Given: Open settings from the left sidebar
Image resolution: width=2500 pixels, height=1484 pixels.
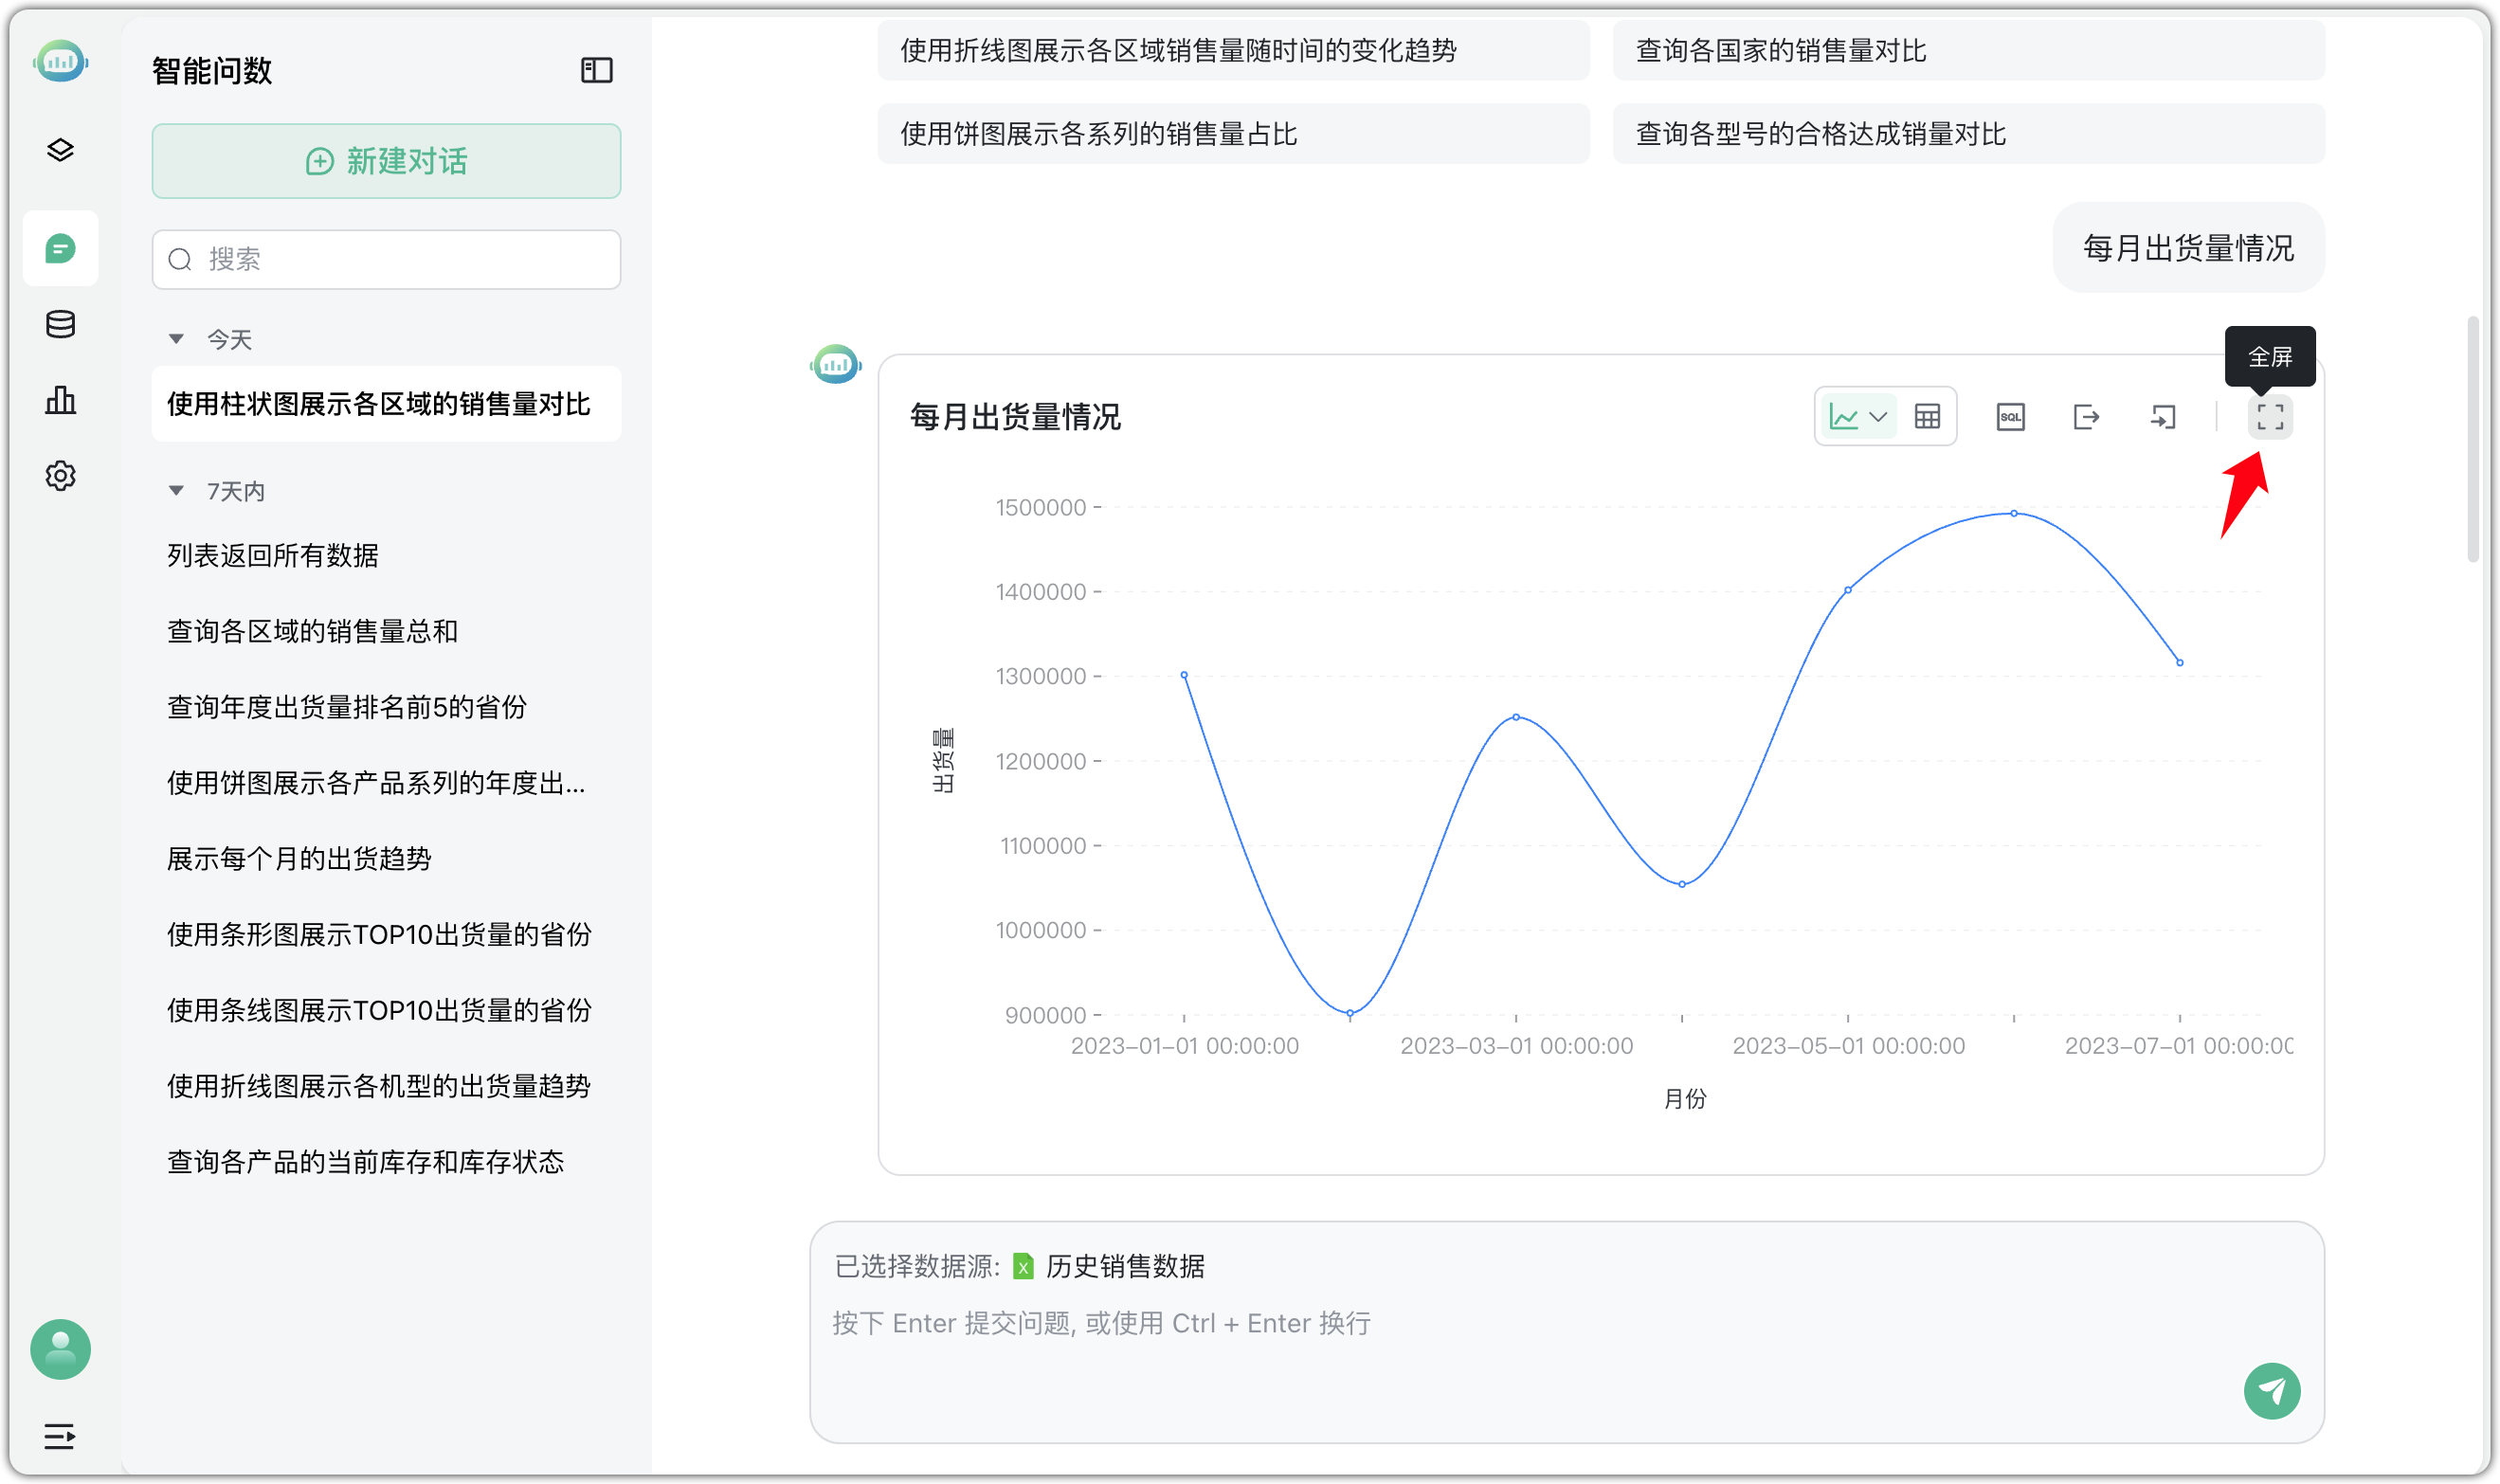Looking at the screenshot, I should pyautogui.click(x=60, y=476).
